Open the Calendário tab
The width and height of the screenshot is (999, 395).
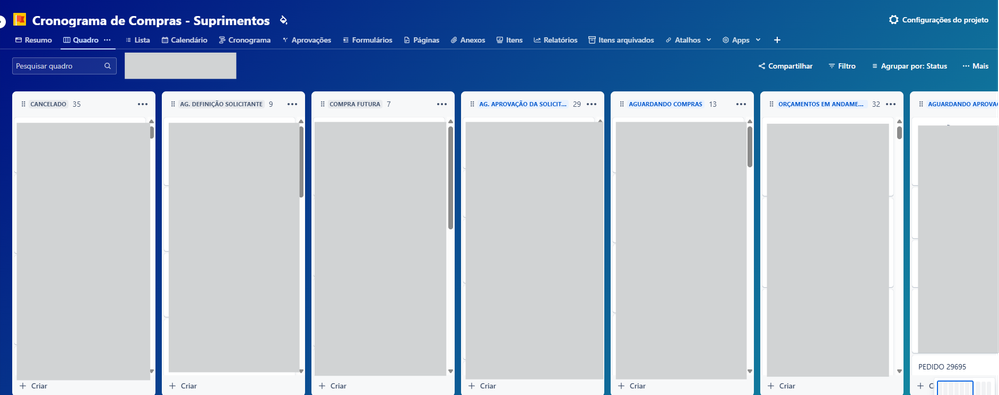pos(184,40)
